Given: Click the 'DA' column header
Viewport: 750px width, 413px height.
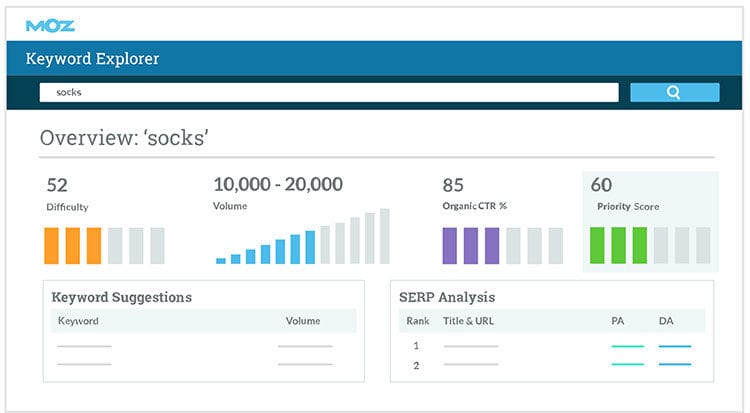Looking at the screenshot, I should [x=666, y=321].
